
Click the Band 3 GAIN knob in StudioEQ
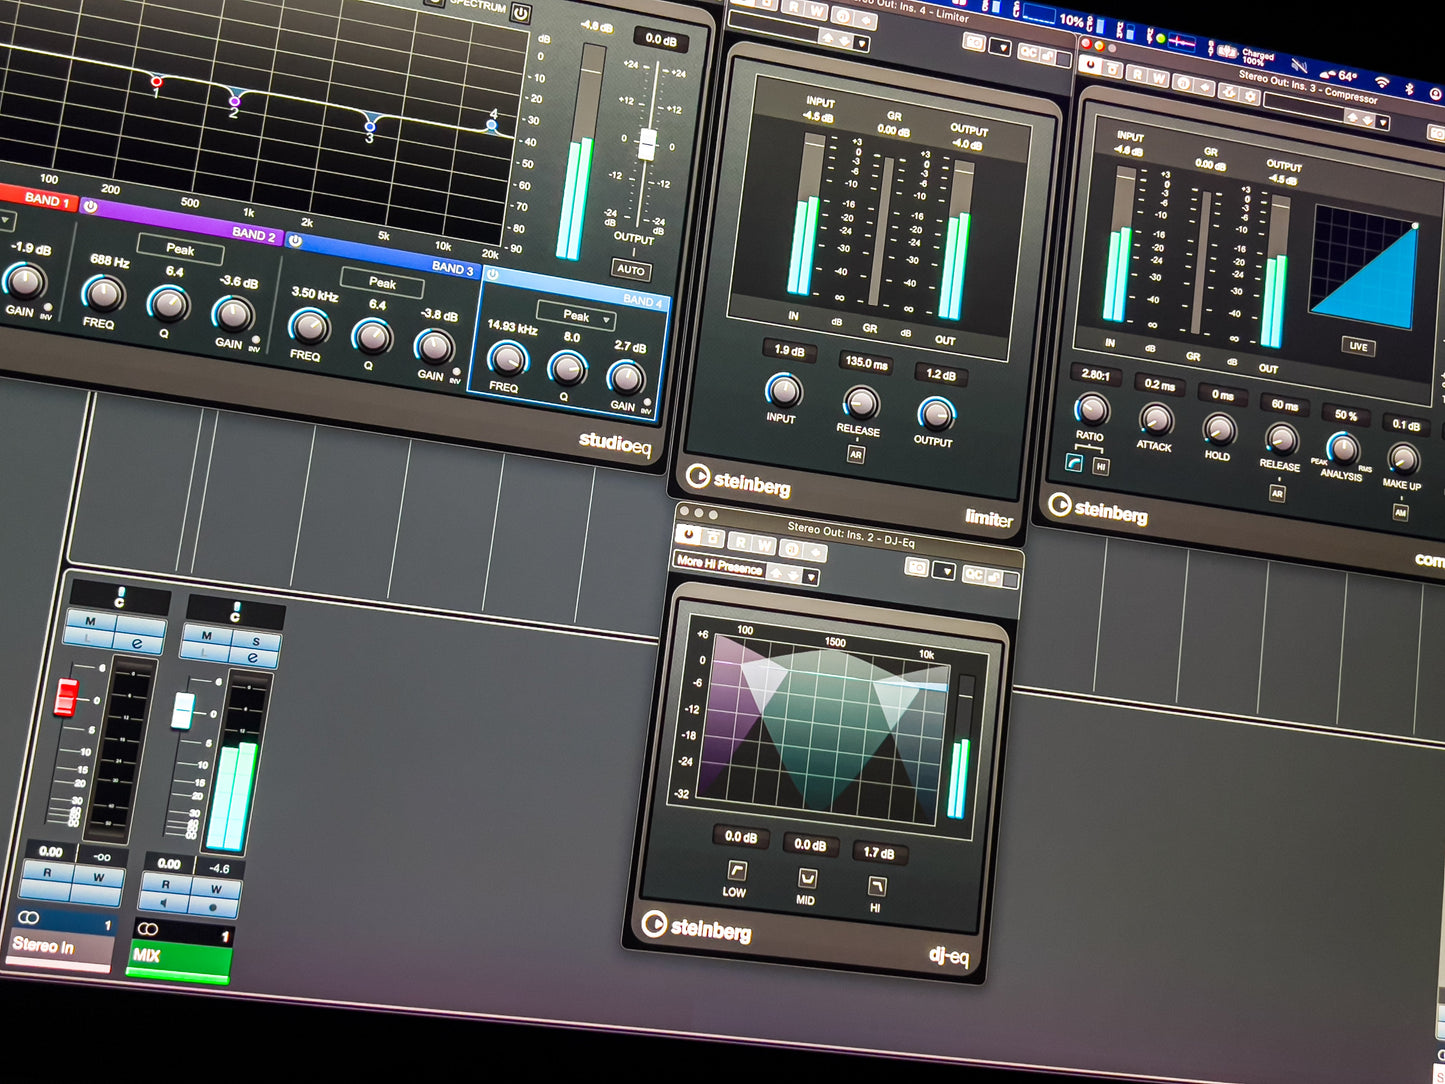(434, 346)
